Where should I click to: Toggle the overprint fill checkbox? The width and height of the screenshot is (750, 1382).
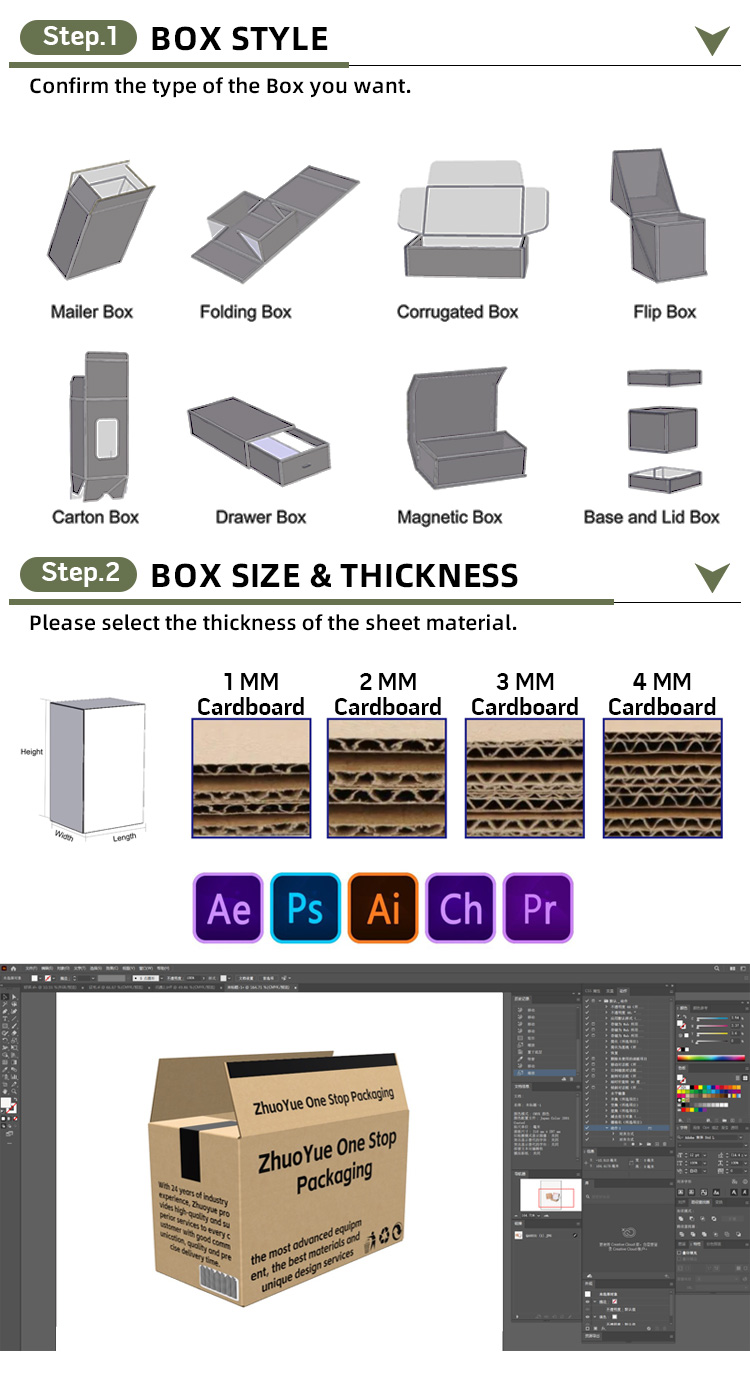point(679,1253)
